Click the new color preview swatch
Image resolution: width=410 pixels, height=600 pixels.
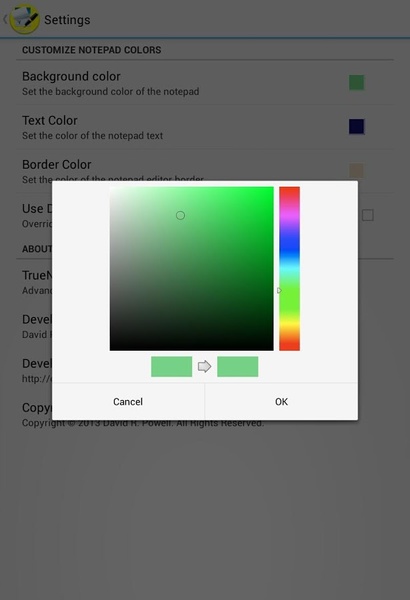click(x=238, y=367)
